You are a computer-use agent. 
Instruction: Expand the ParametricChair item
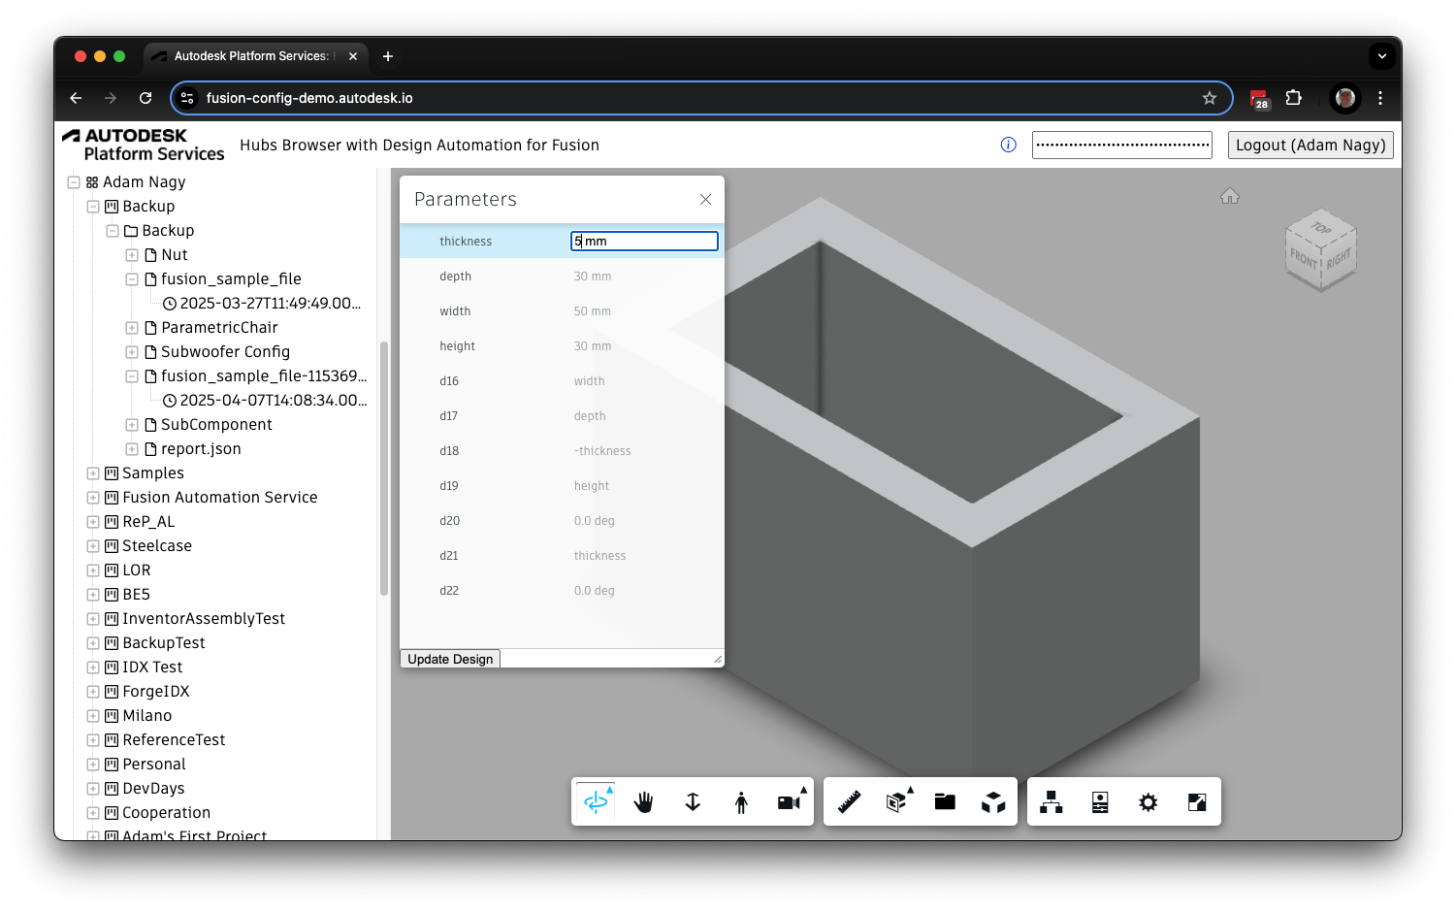(132, 327)
